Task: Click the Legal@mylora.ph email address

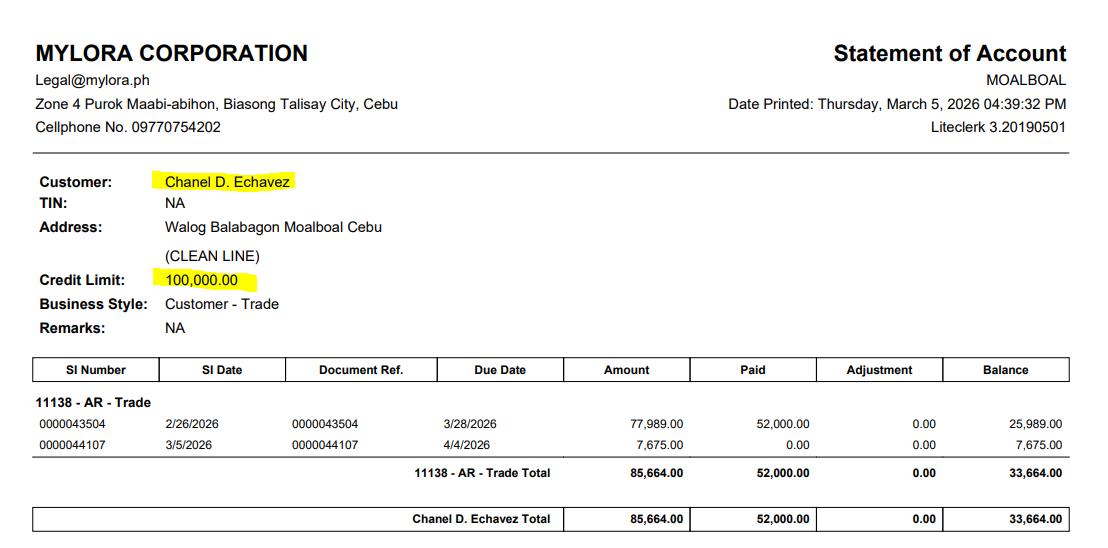Action: pyautogui.click(x=92, y=80)
